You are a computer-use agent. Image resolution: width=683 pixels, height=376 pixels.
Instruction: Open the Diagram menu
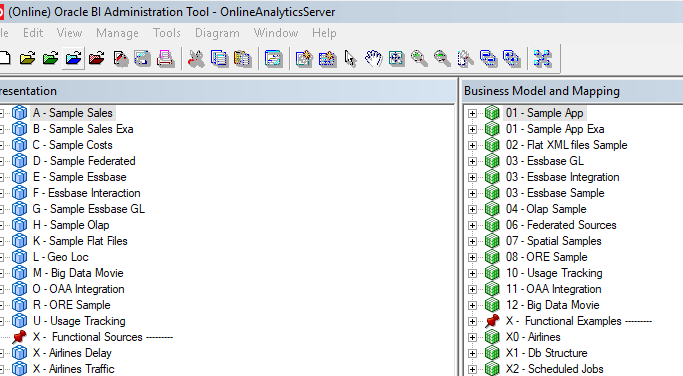[x=217, y=33]
